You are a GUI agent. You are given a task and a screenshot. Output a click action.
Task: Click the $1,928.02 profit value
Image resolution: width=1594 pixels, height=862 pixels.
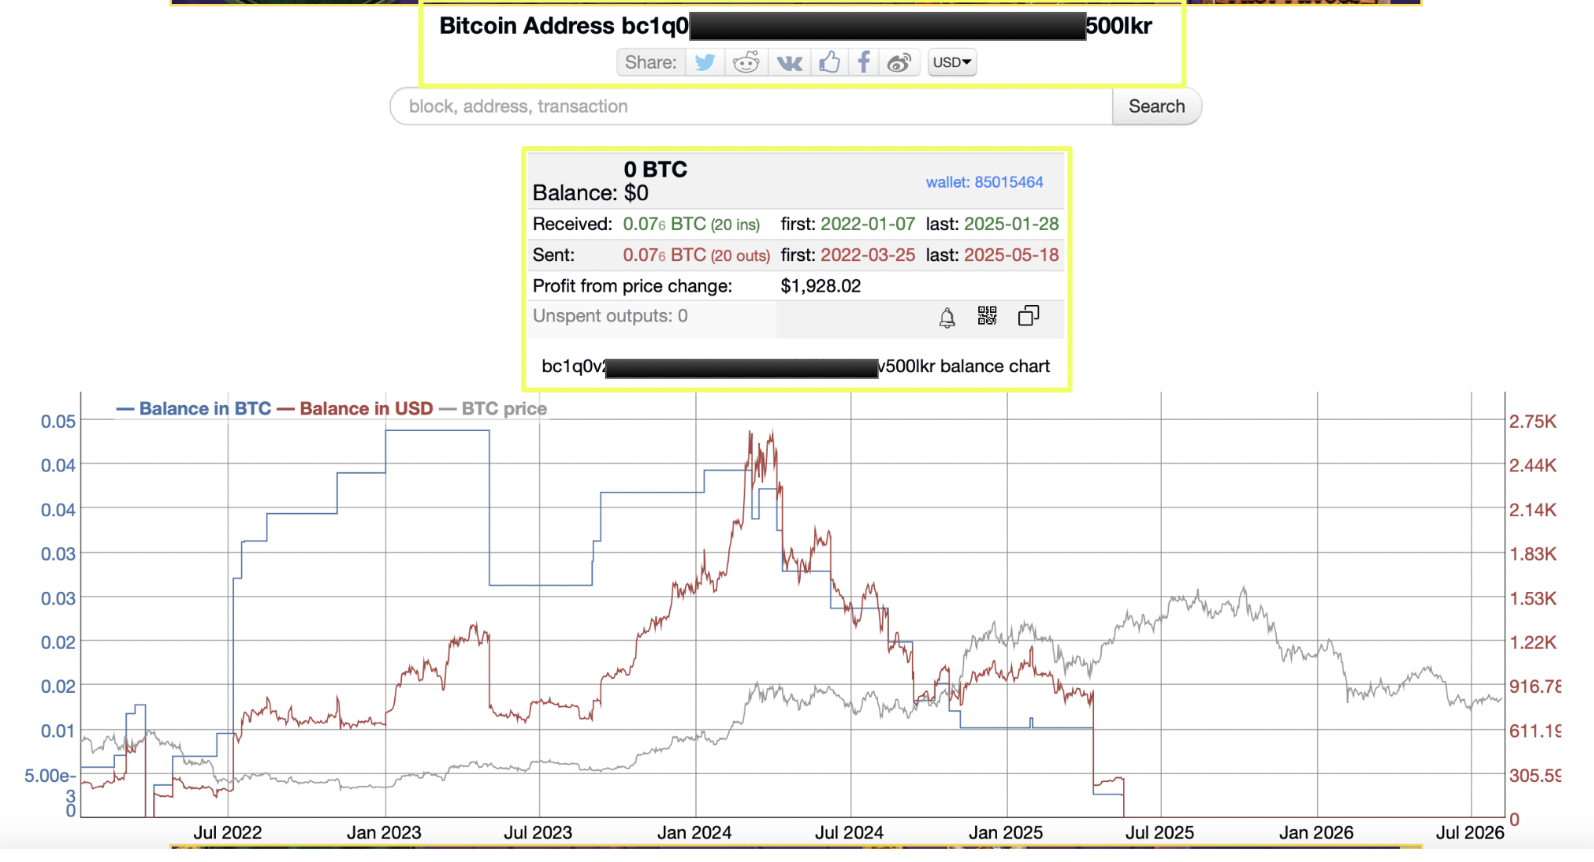821,286
